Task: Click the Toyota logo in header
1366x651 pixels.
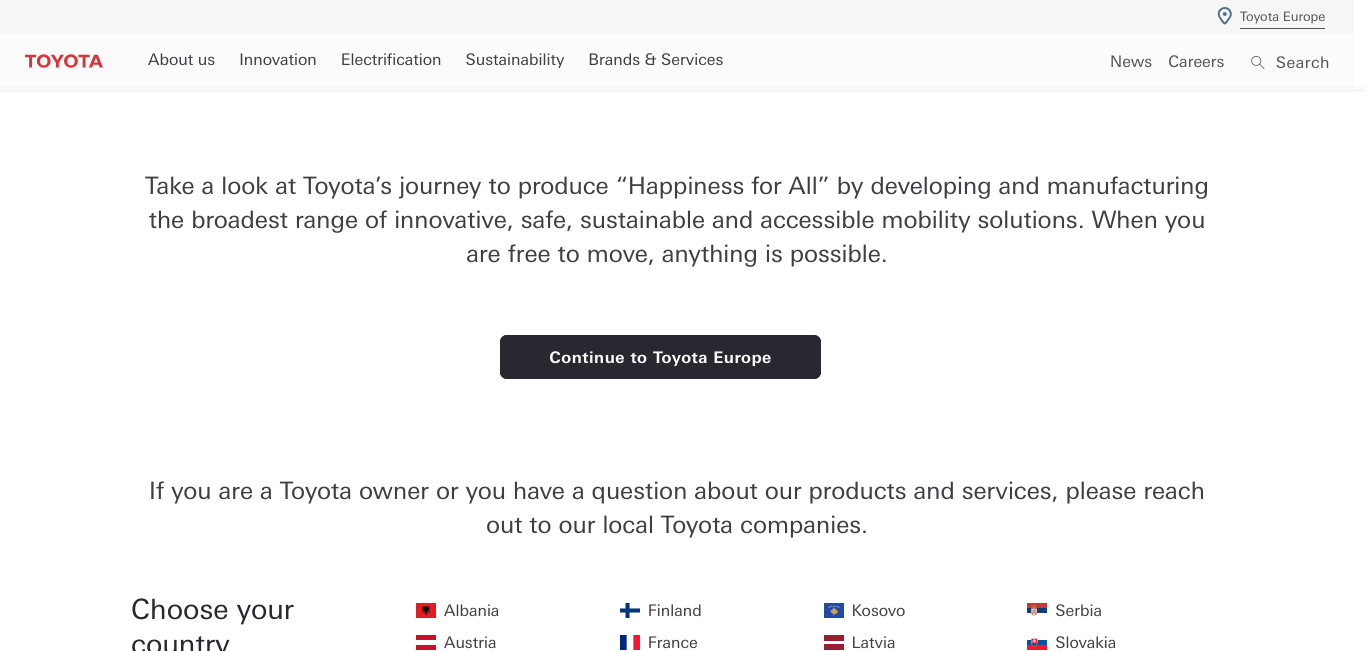Action: coord(64,61)
